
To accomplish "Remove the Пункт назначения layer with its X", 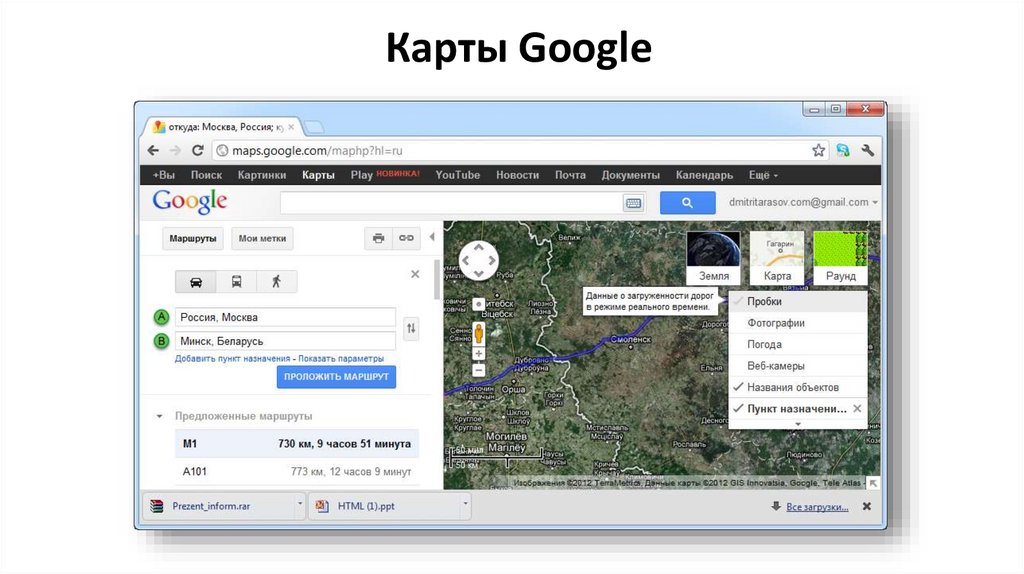I will pyautogui.click(x=857, y=409).
